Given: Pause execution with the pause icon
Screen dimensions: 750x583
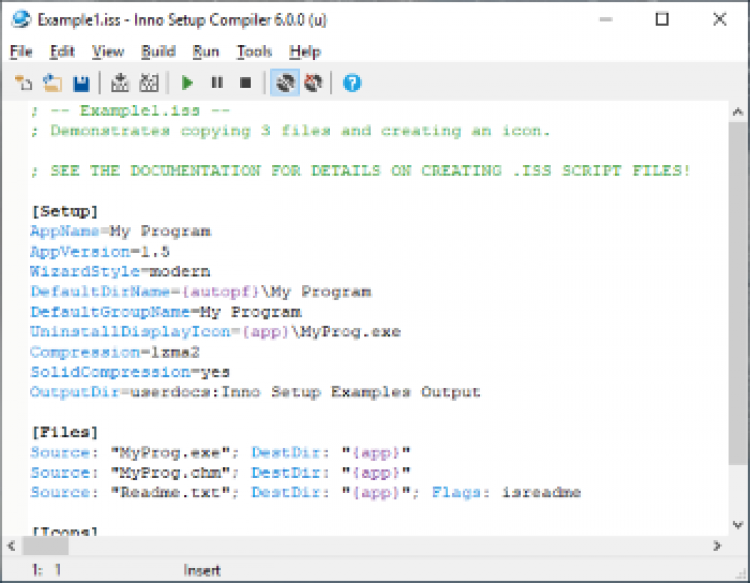Looking at the screenshot, I should [216, 83].
